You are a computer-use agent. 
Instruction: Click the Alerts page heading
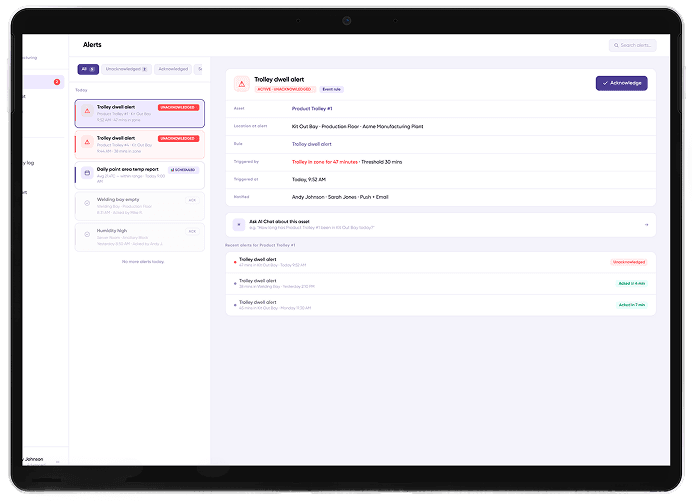92,45
